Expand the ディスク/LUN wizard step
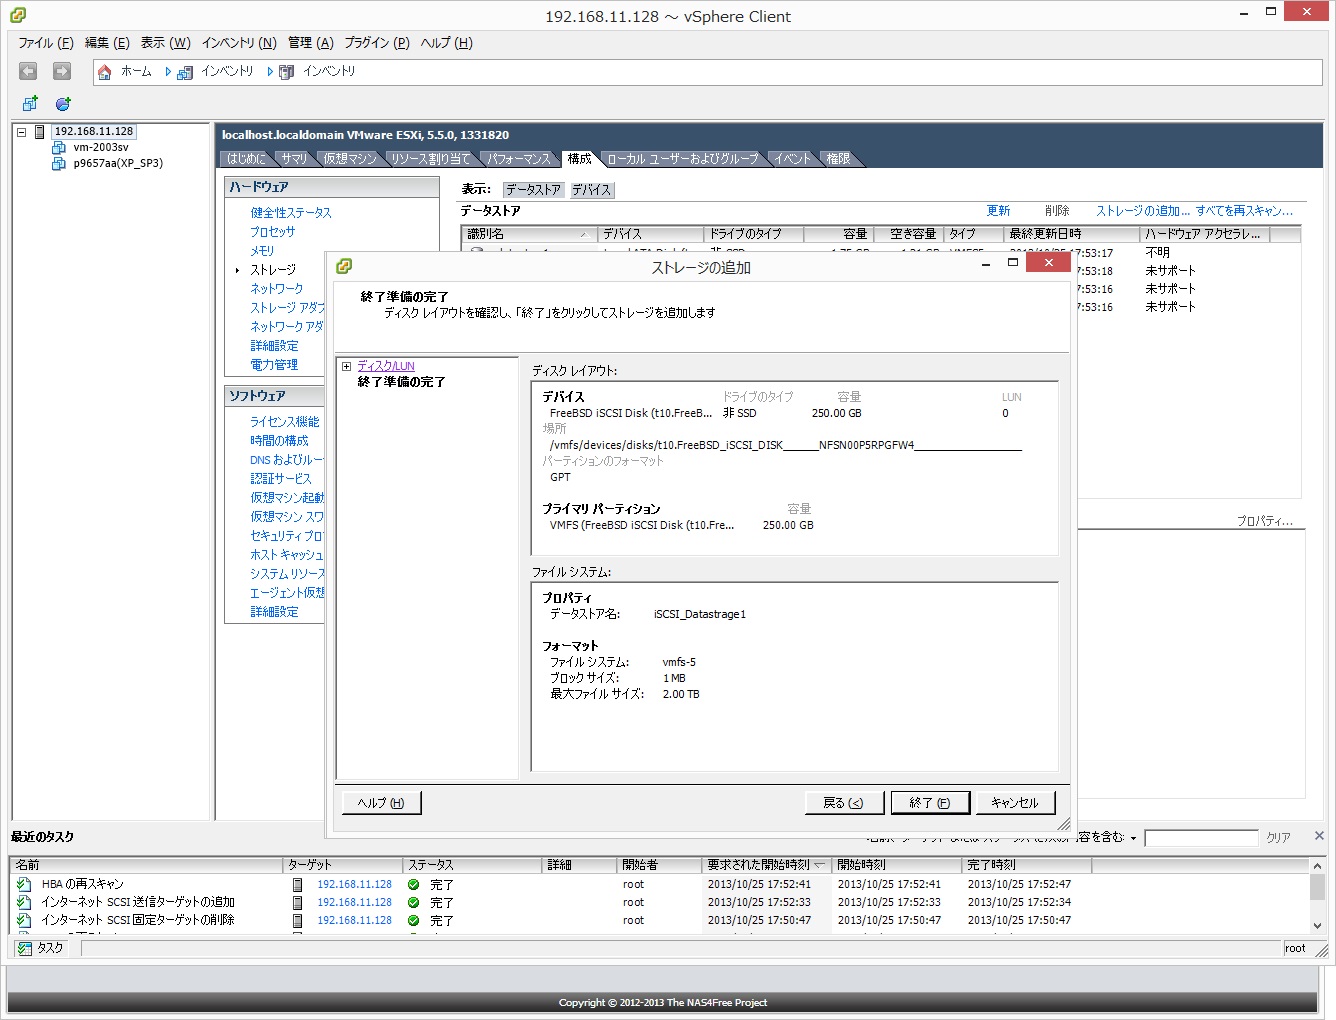 (x=346, y=366)
